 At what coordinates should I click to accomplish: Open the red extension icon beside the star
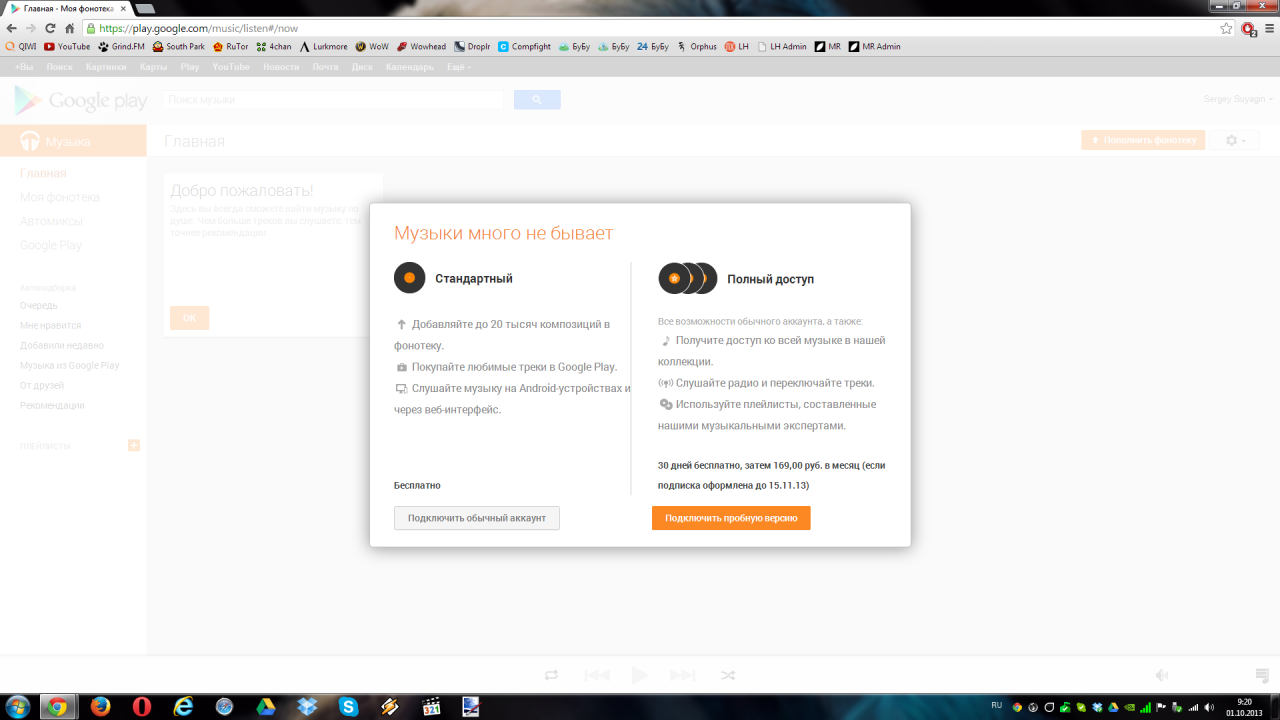(x=1248, y=29)
